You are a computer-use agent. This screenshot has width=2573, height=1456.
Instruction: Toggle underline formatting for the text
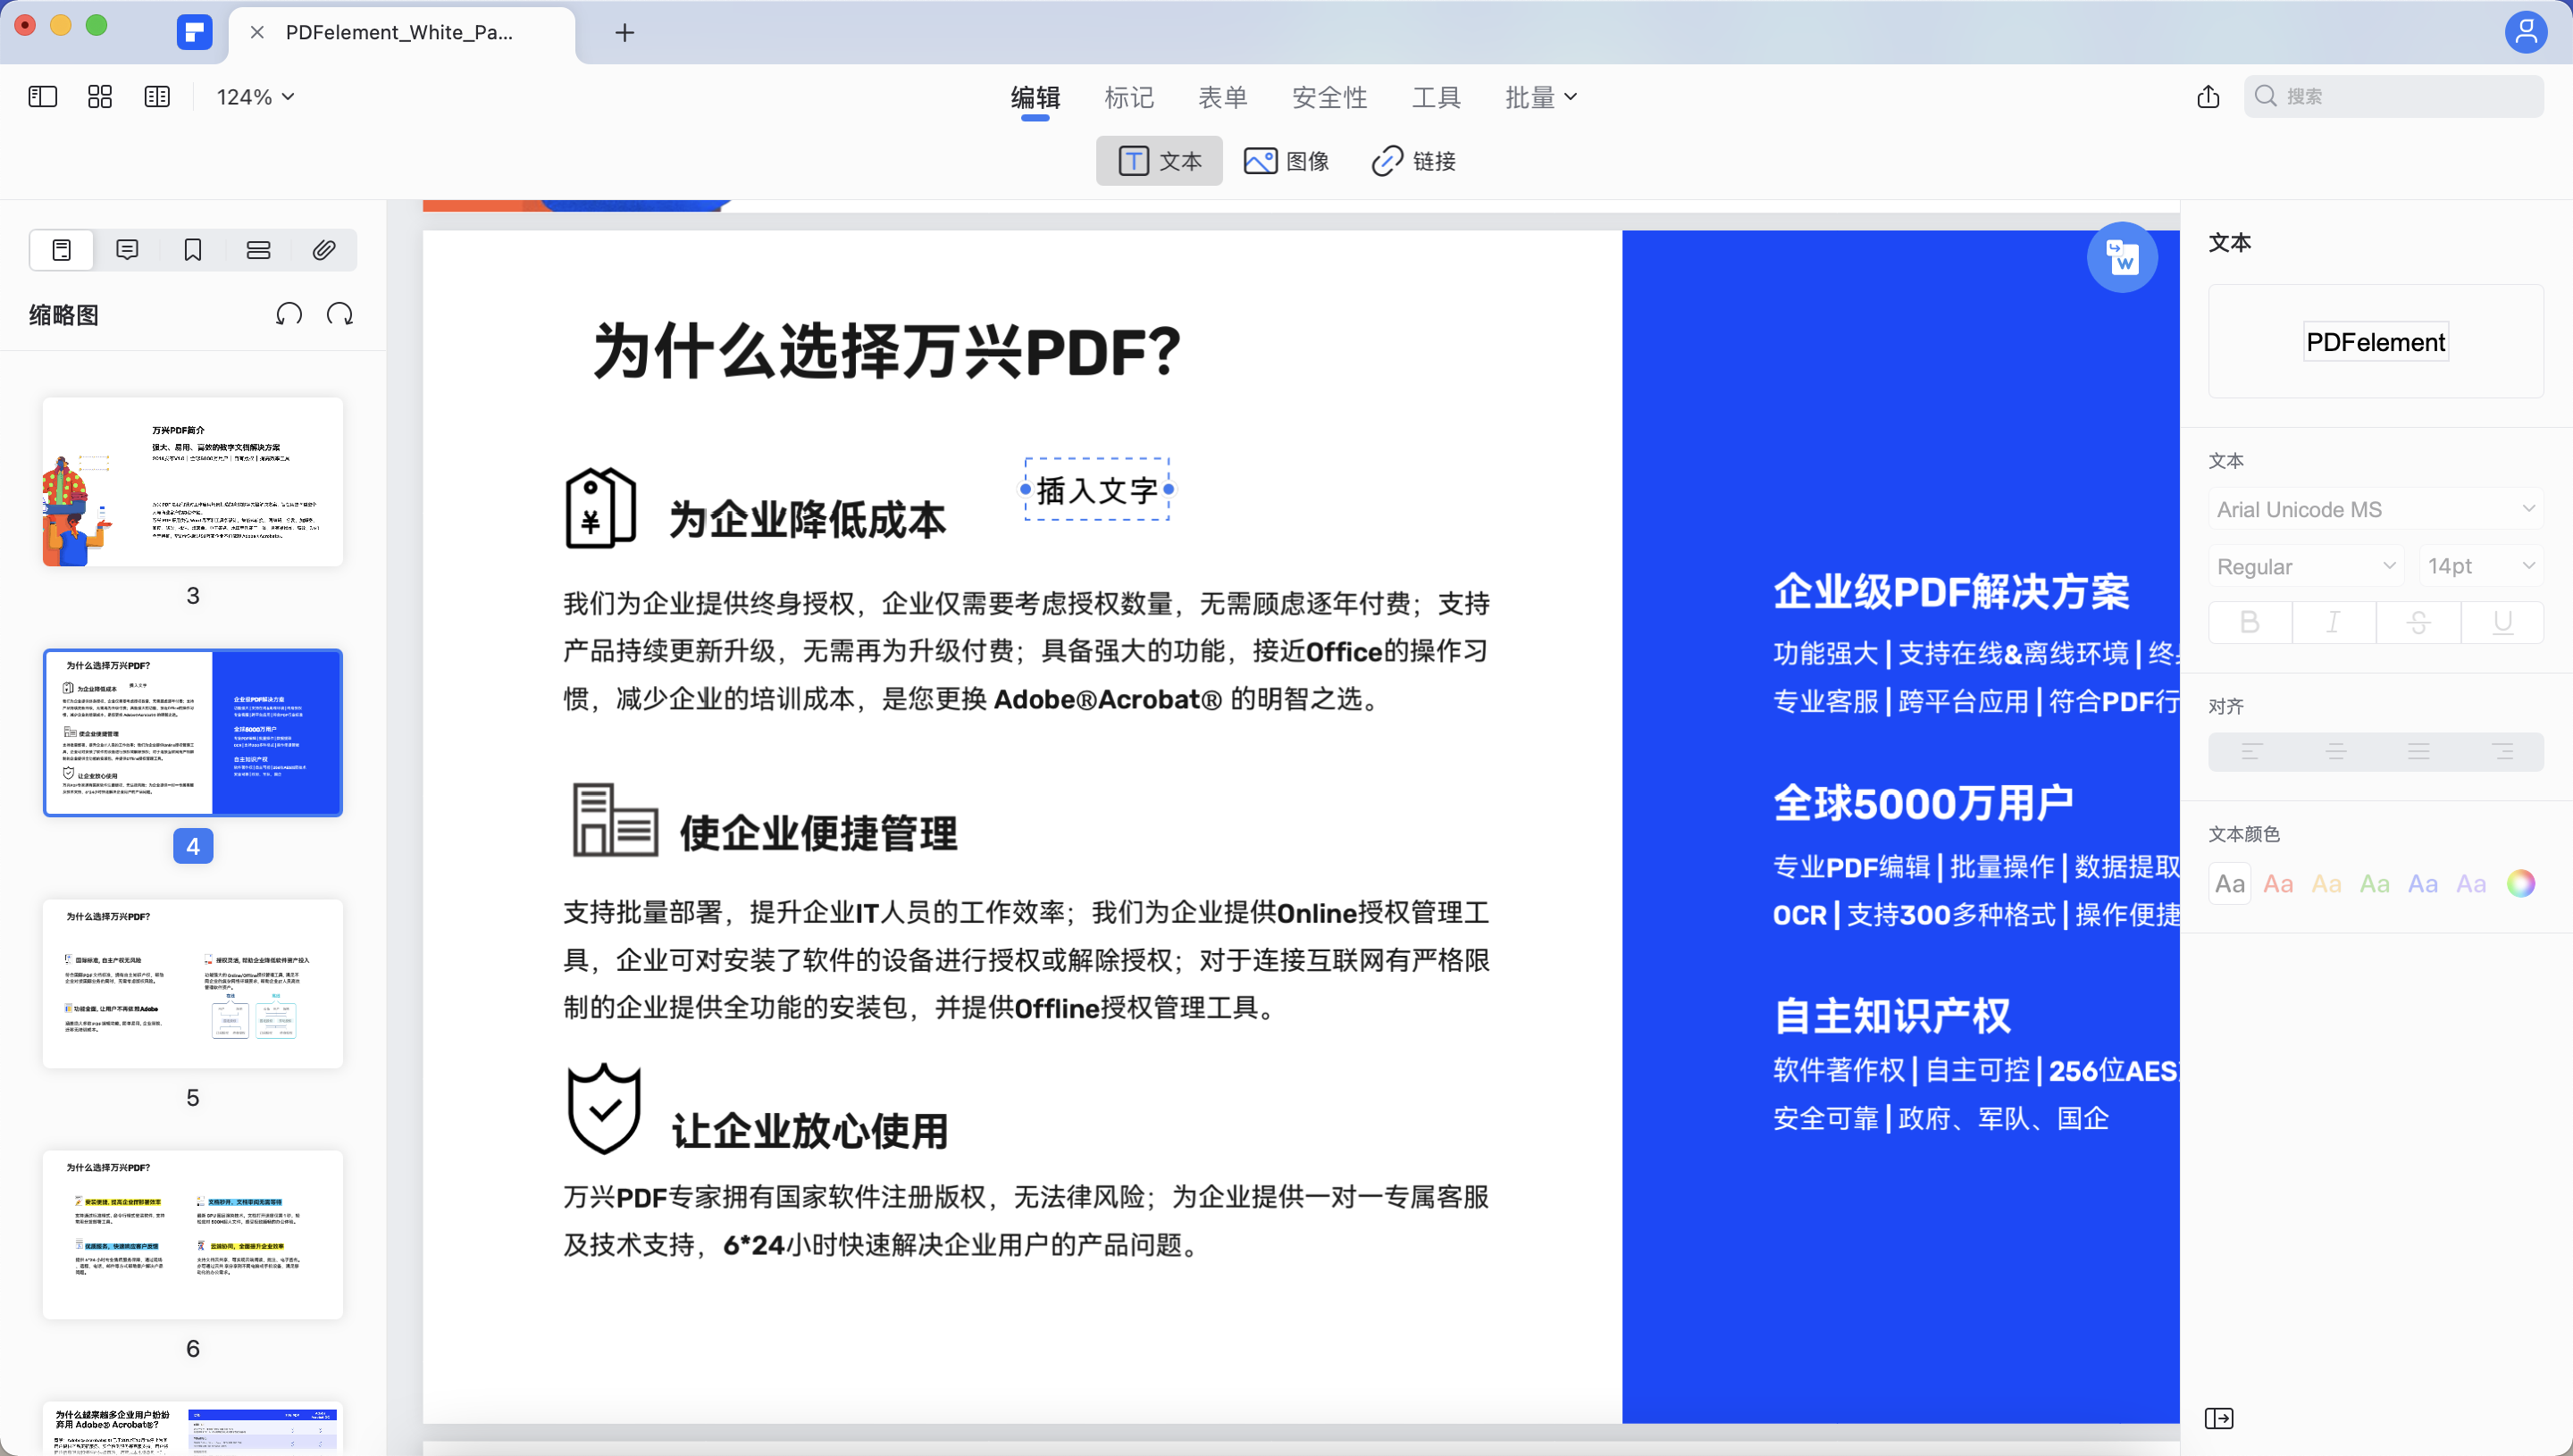coord(2503,621)
